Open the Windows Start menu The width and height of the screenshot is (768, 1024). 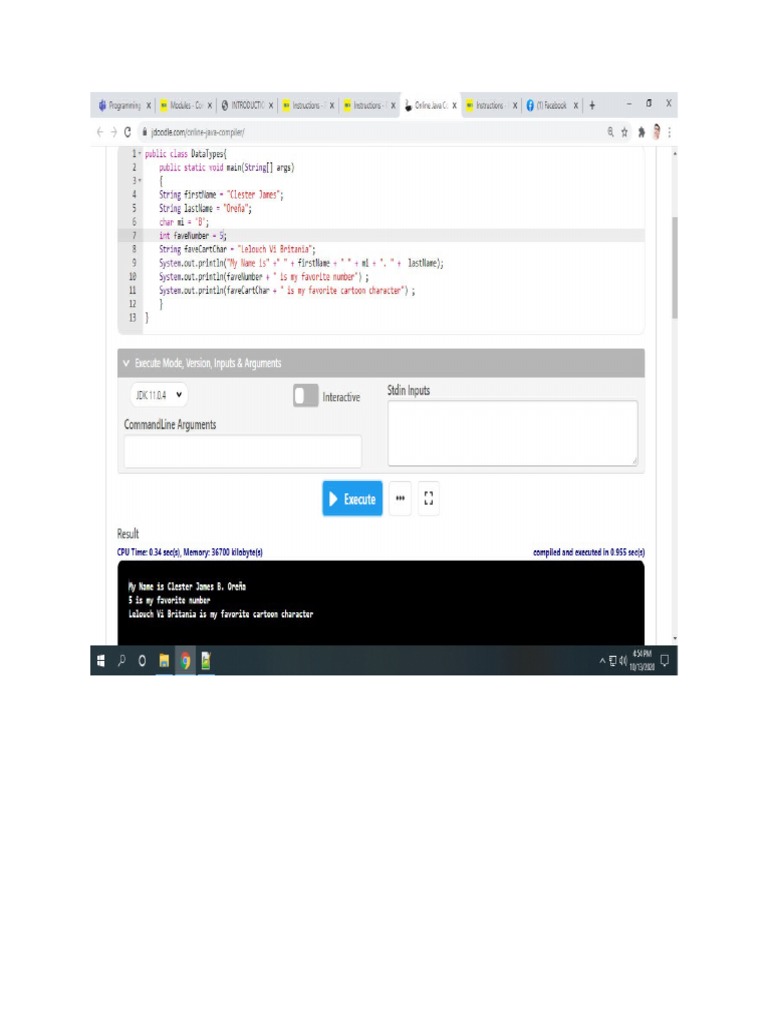tap(101, 661)
